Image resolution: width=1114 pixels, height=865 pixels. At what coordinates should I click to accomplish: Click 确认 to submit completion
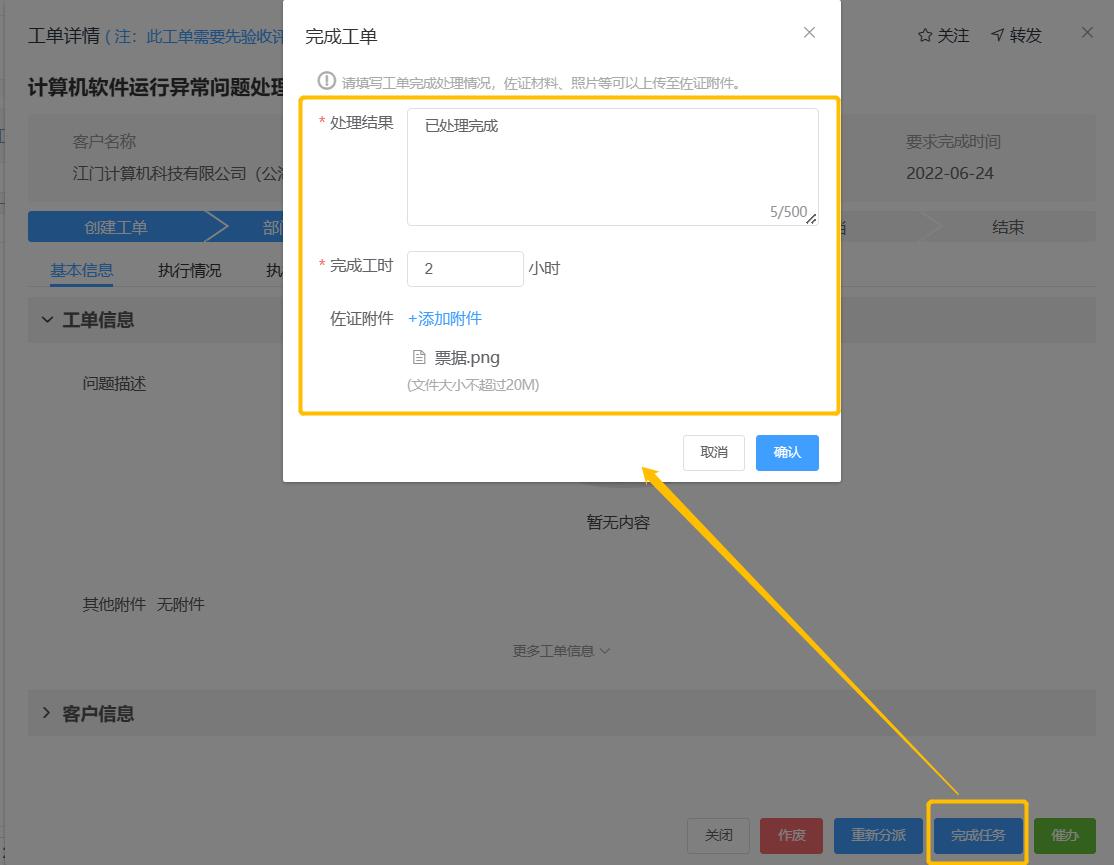[787, 452]
